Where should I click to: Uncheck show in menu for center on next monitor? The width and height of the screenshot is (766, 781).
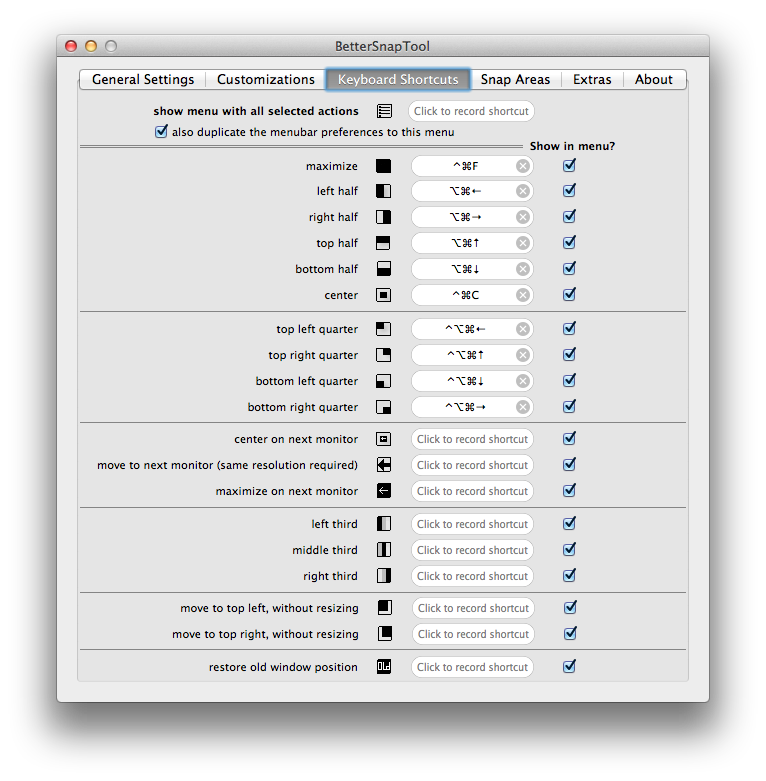coord(569,438)
